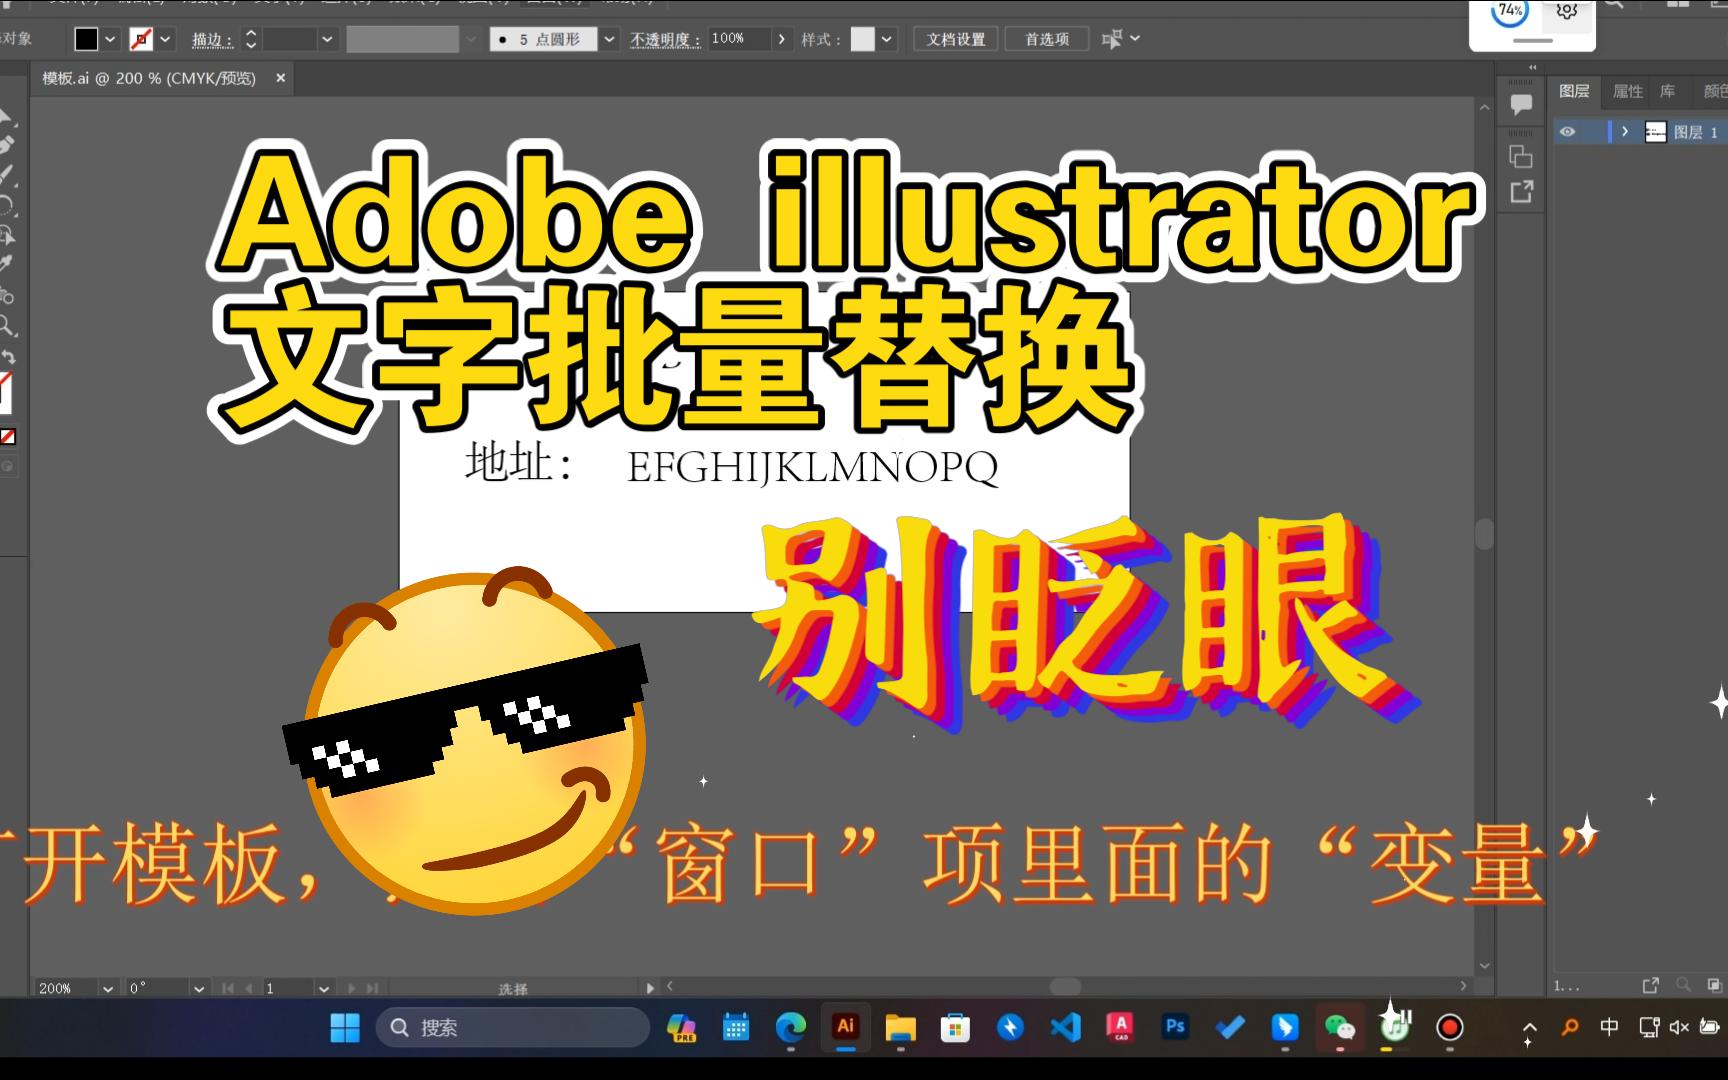Click the Arrange Documents icon
1728x1080 pixels.
(1521, 158)
